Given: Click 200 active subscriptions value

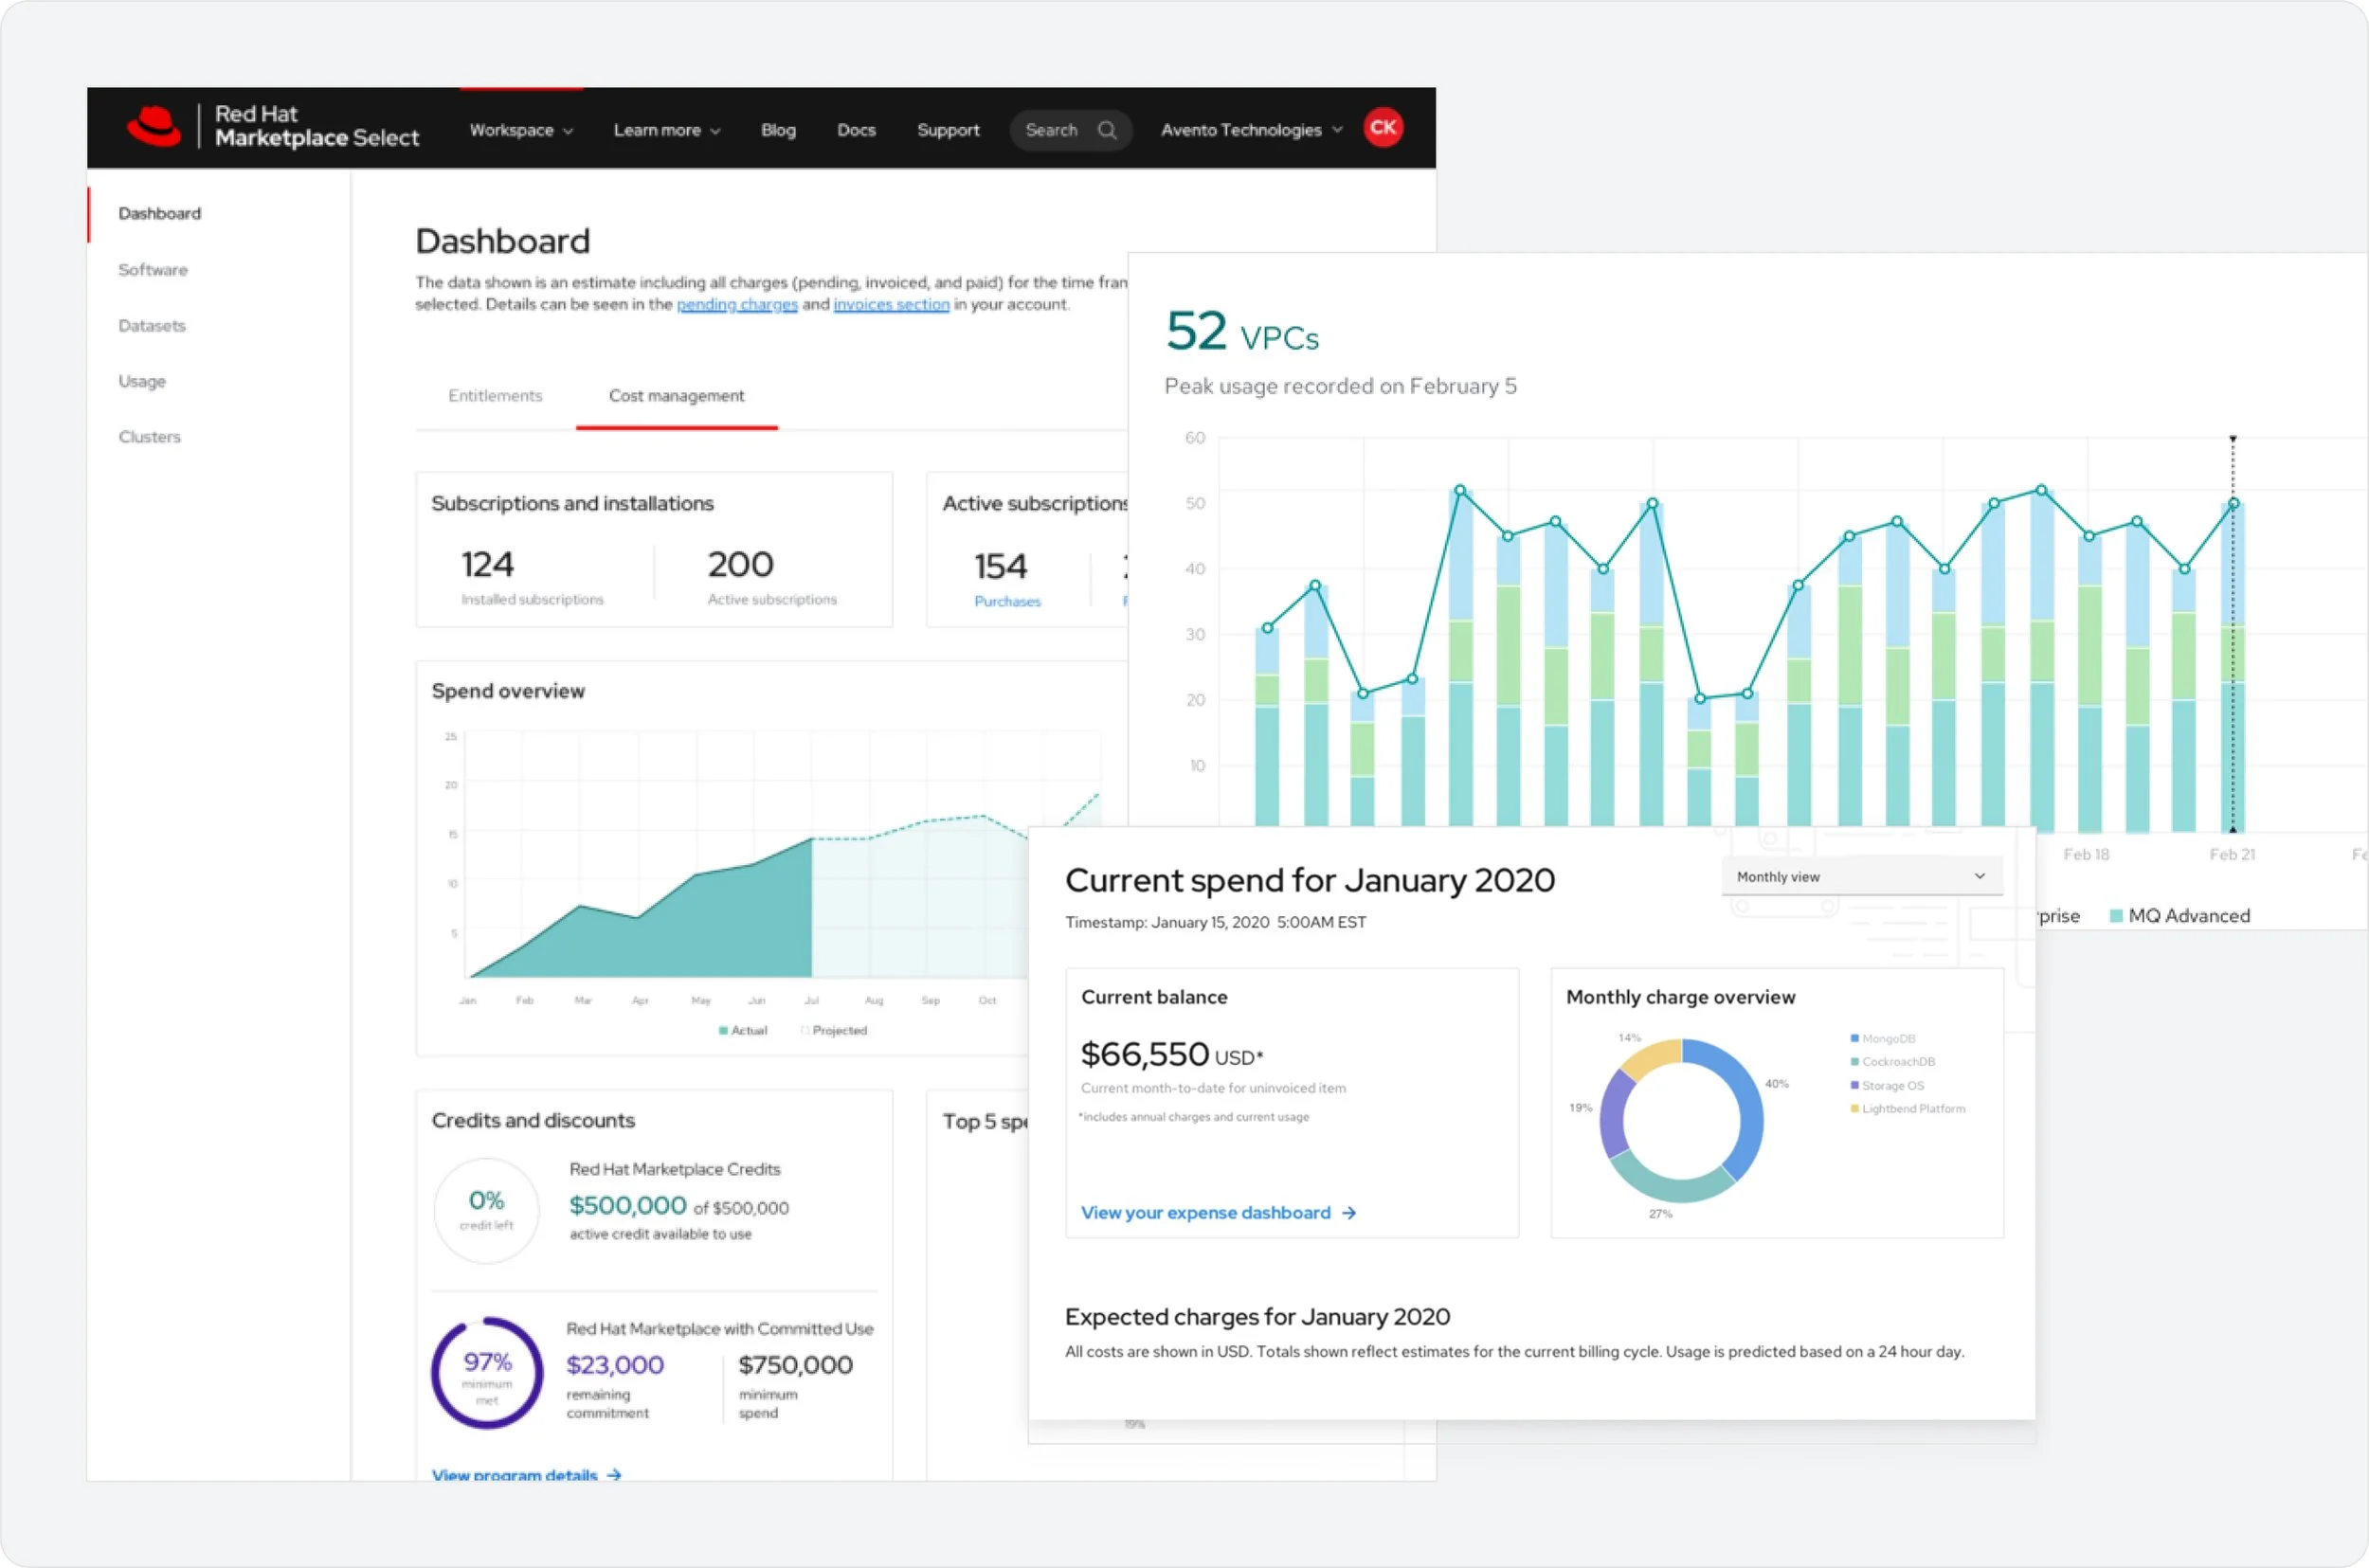Looking at the screenshot, I should pyautogui.click(x=740, y=565).
